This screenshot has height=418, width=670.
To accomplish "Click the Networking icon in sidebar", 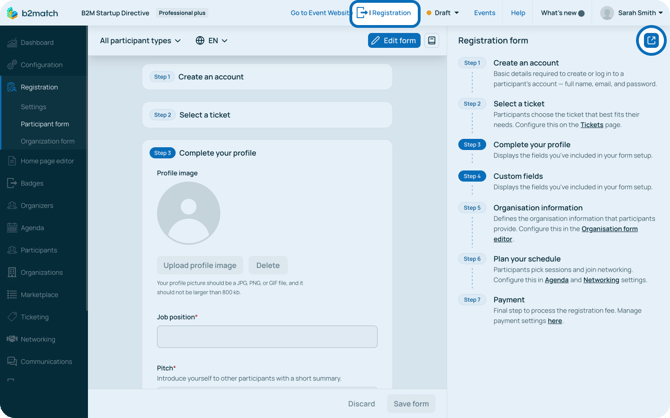I will pyautogui.click(x=12, y=339).
